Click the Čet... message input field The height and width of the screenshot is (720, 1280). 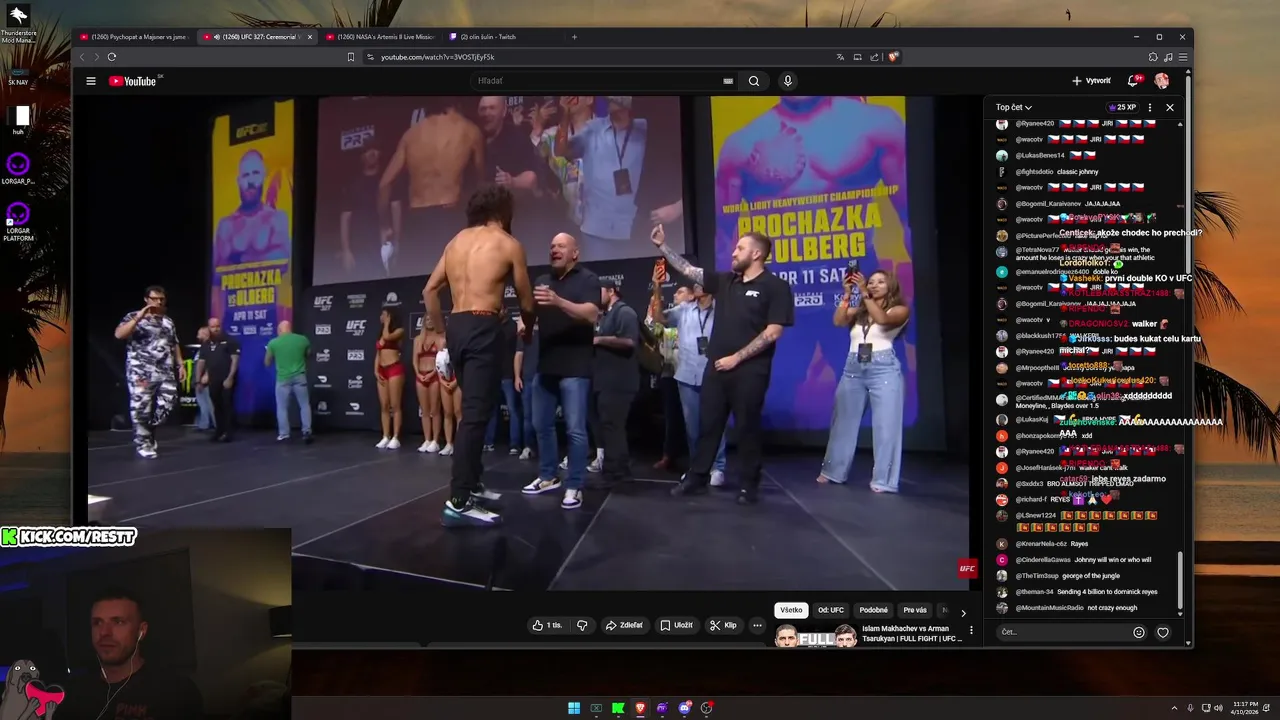(1062, 632)
